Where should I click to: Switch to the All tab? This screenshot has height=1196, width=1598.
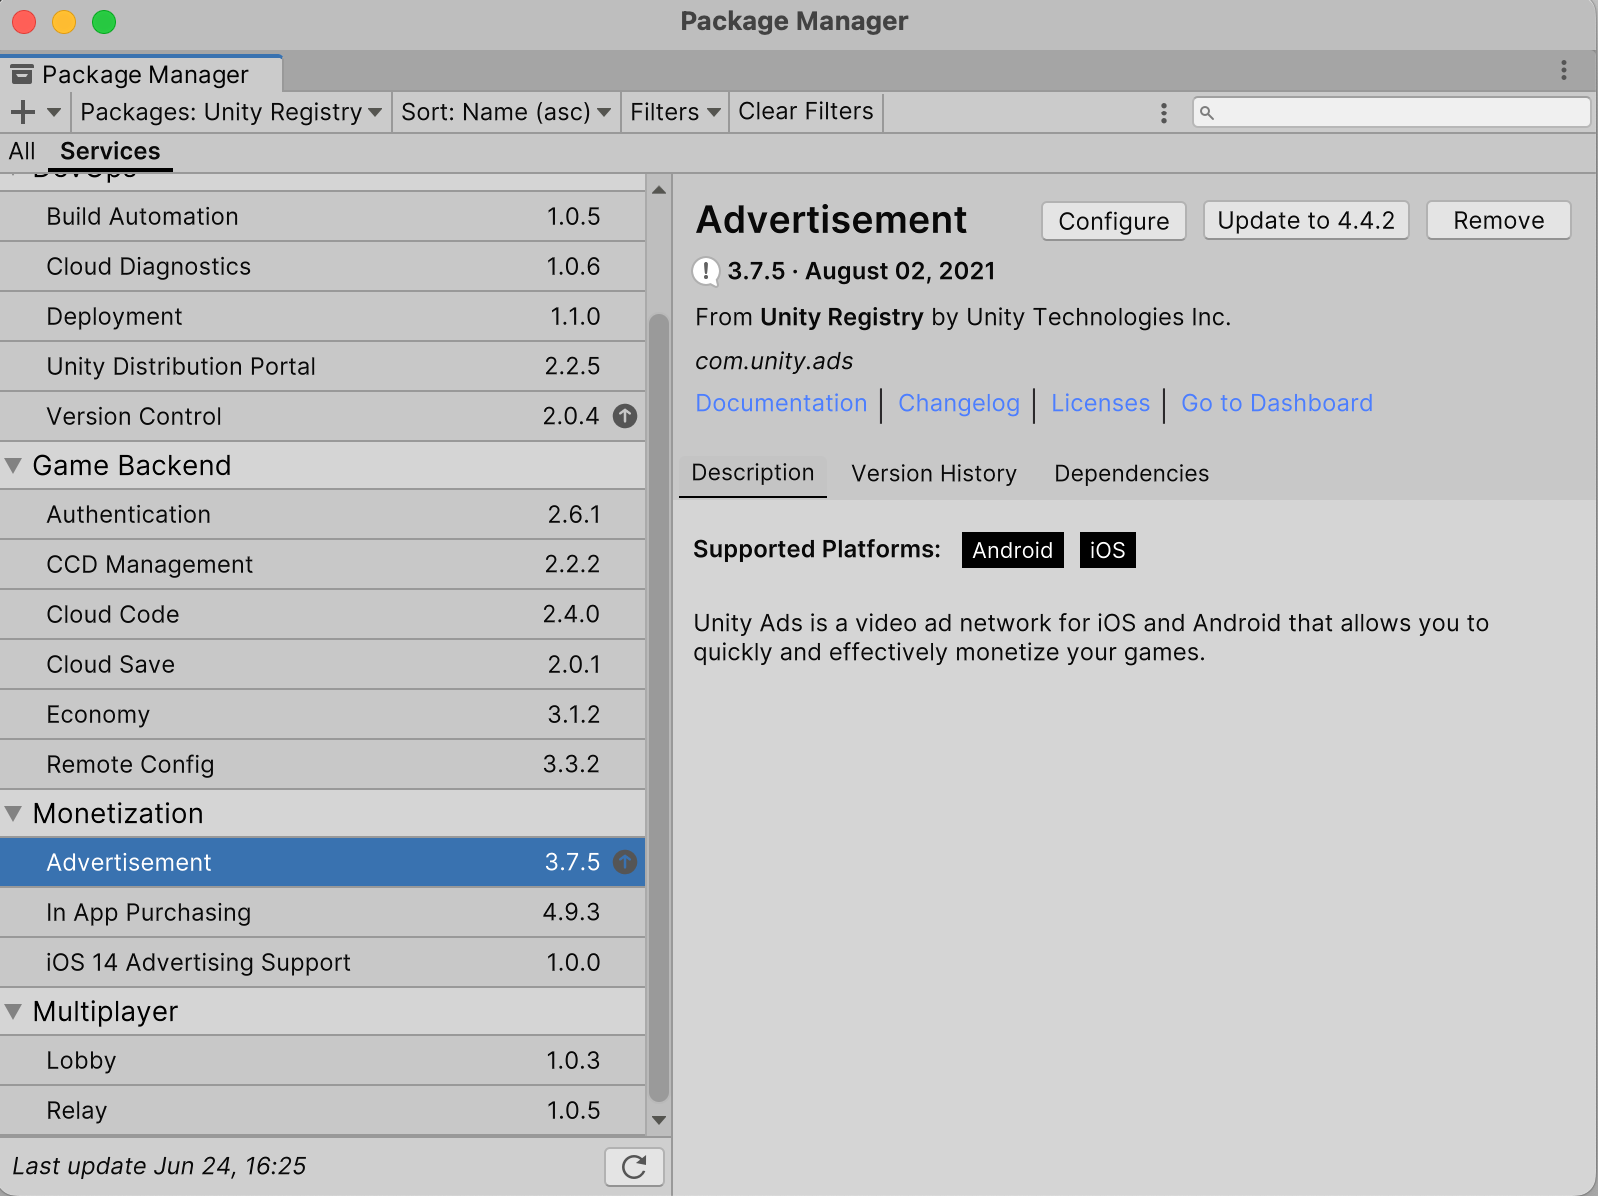click(22, 151)
